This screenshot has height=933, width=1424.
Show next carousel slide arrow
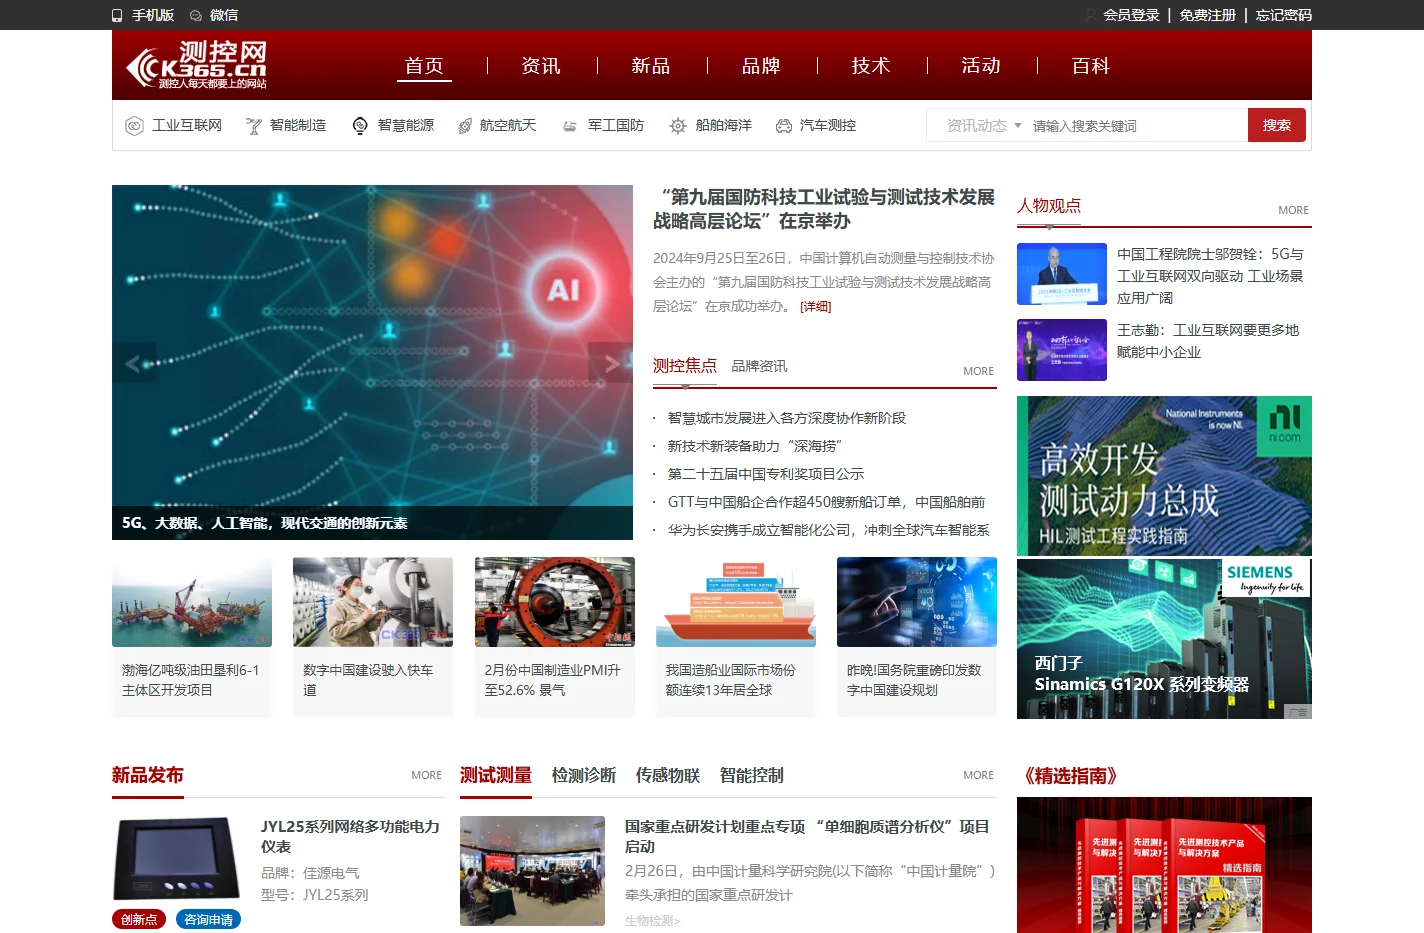(x=610, y=363)
